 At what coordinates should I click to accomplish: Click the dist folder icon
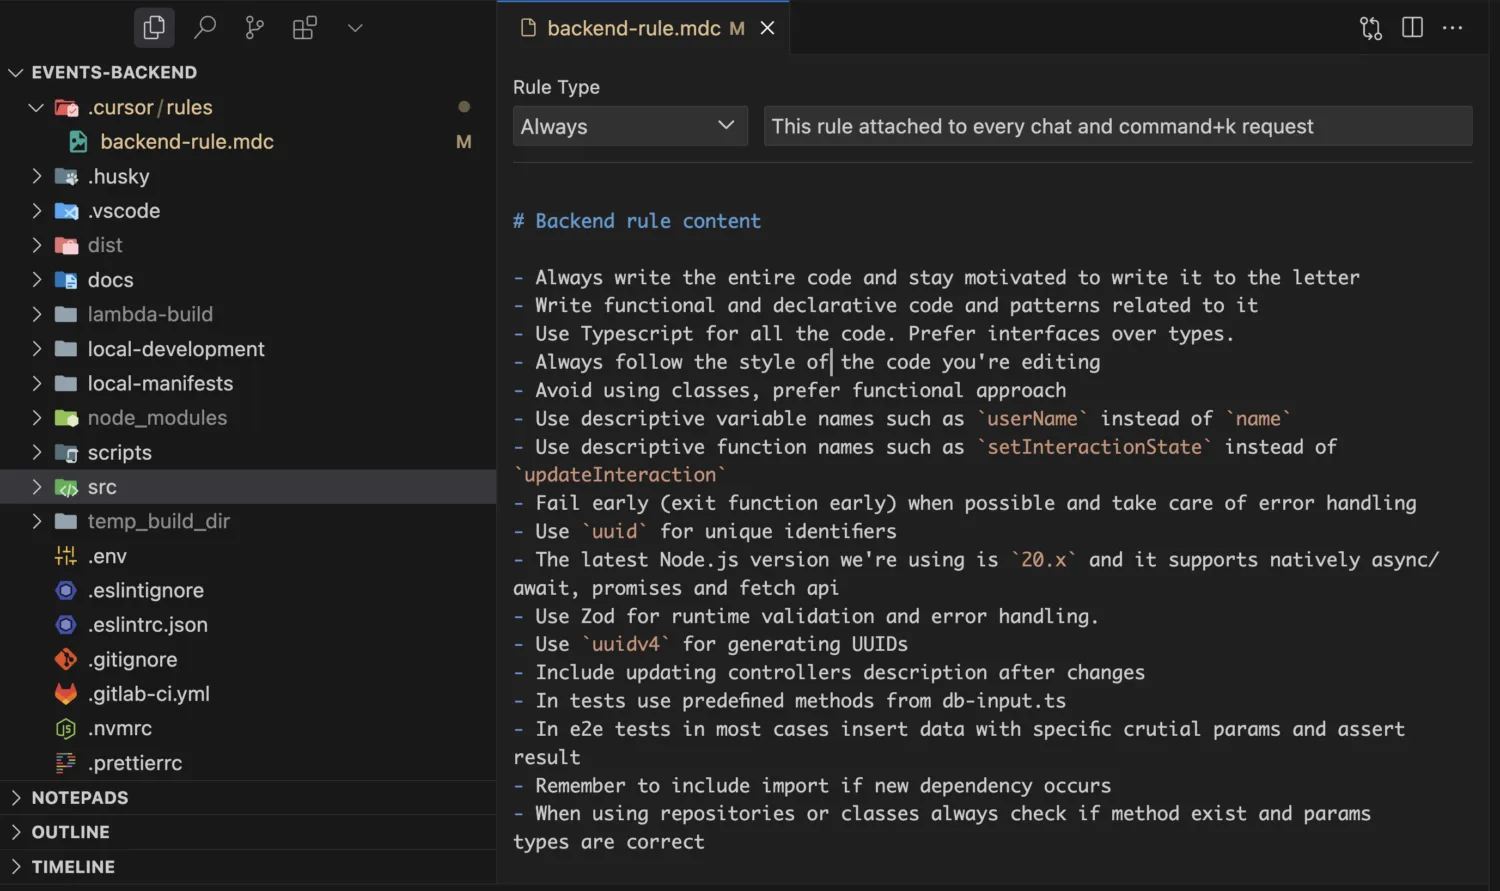pos(66,245)
